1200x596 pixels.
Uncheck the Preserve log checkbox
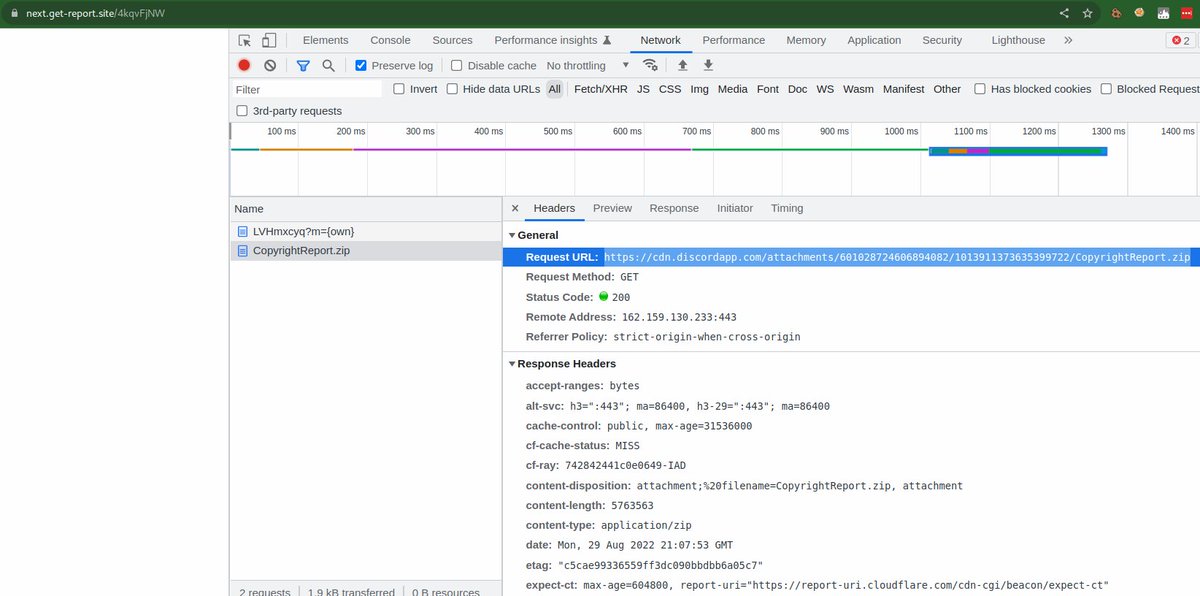click(361, 65)
